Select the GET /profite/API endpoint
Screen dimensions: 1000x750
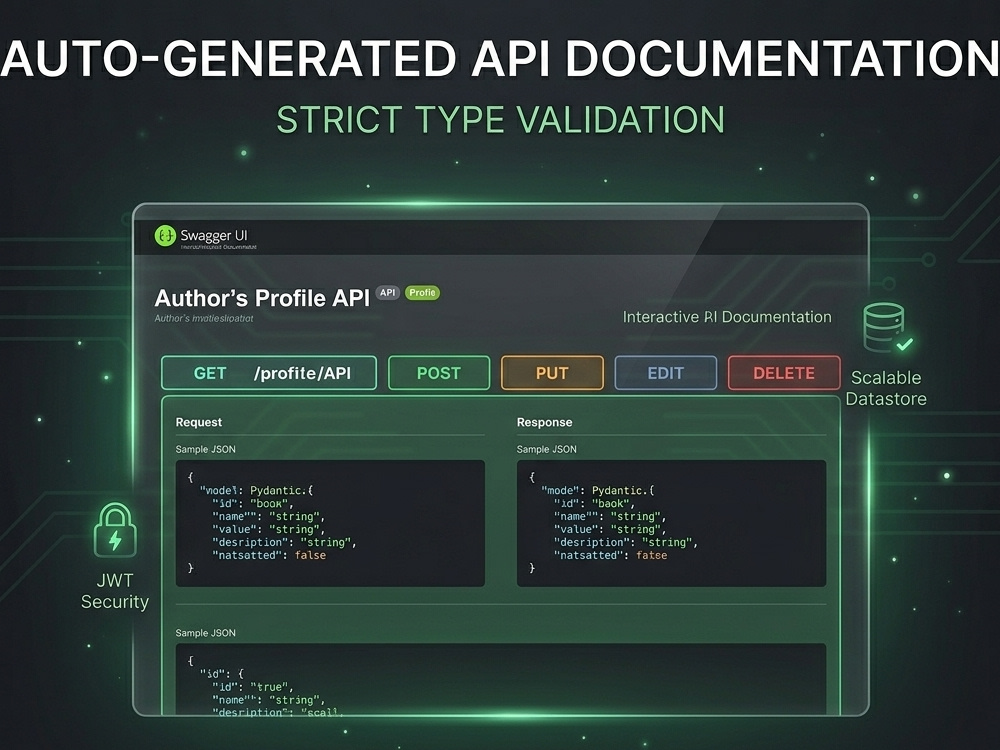coord(268,373)
